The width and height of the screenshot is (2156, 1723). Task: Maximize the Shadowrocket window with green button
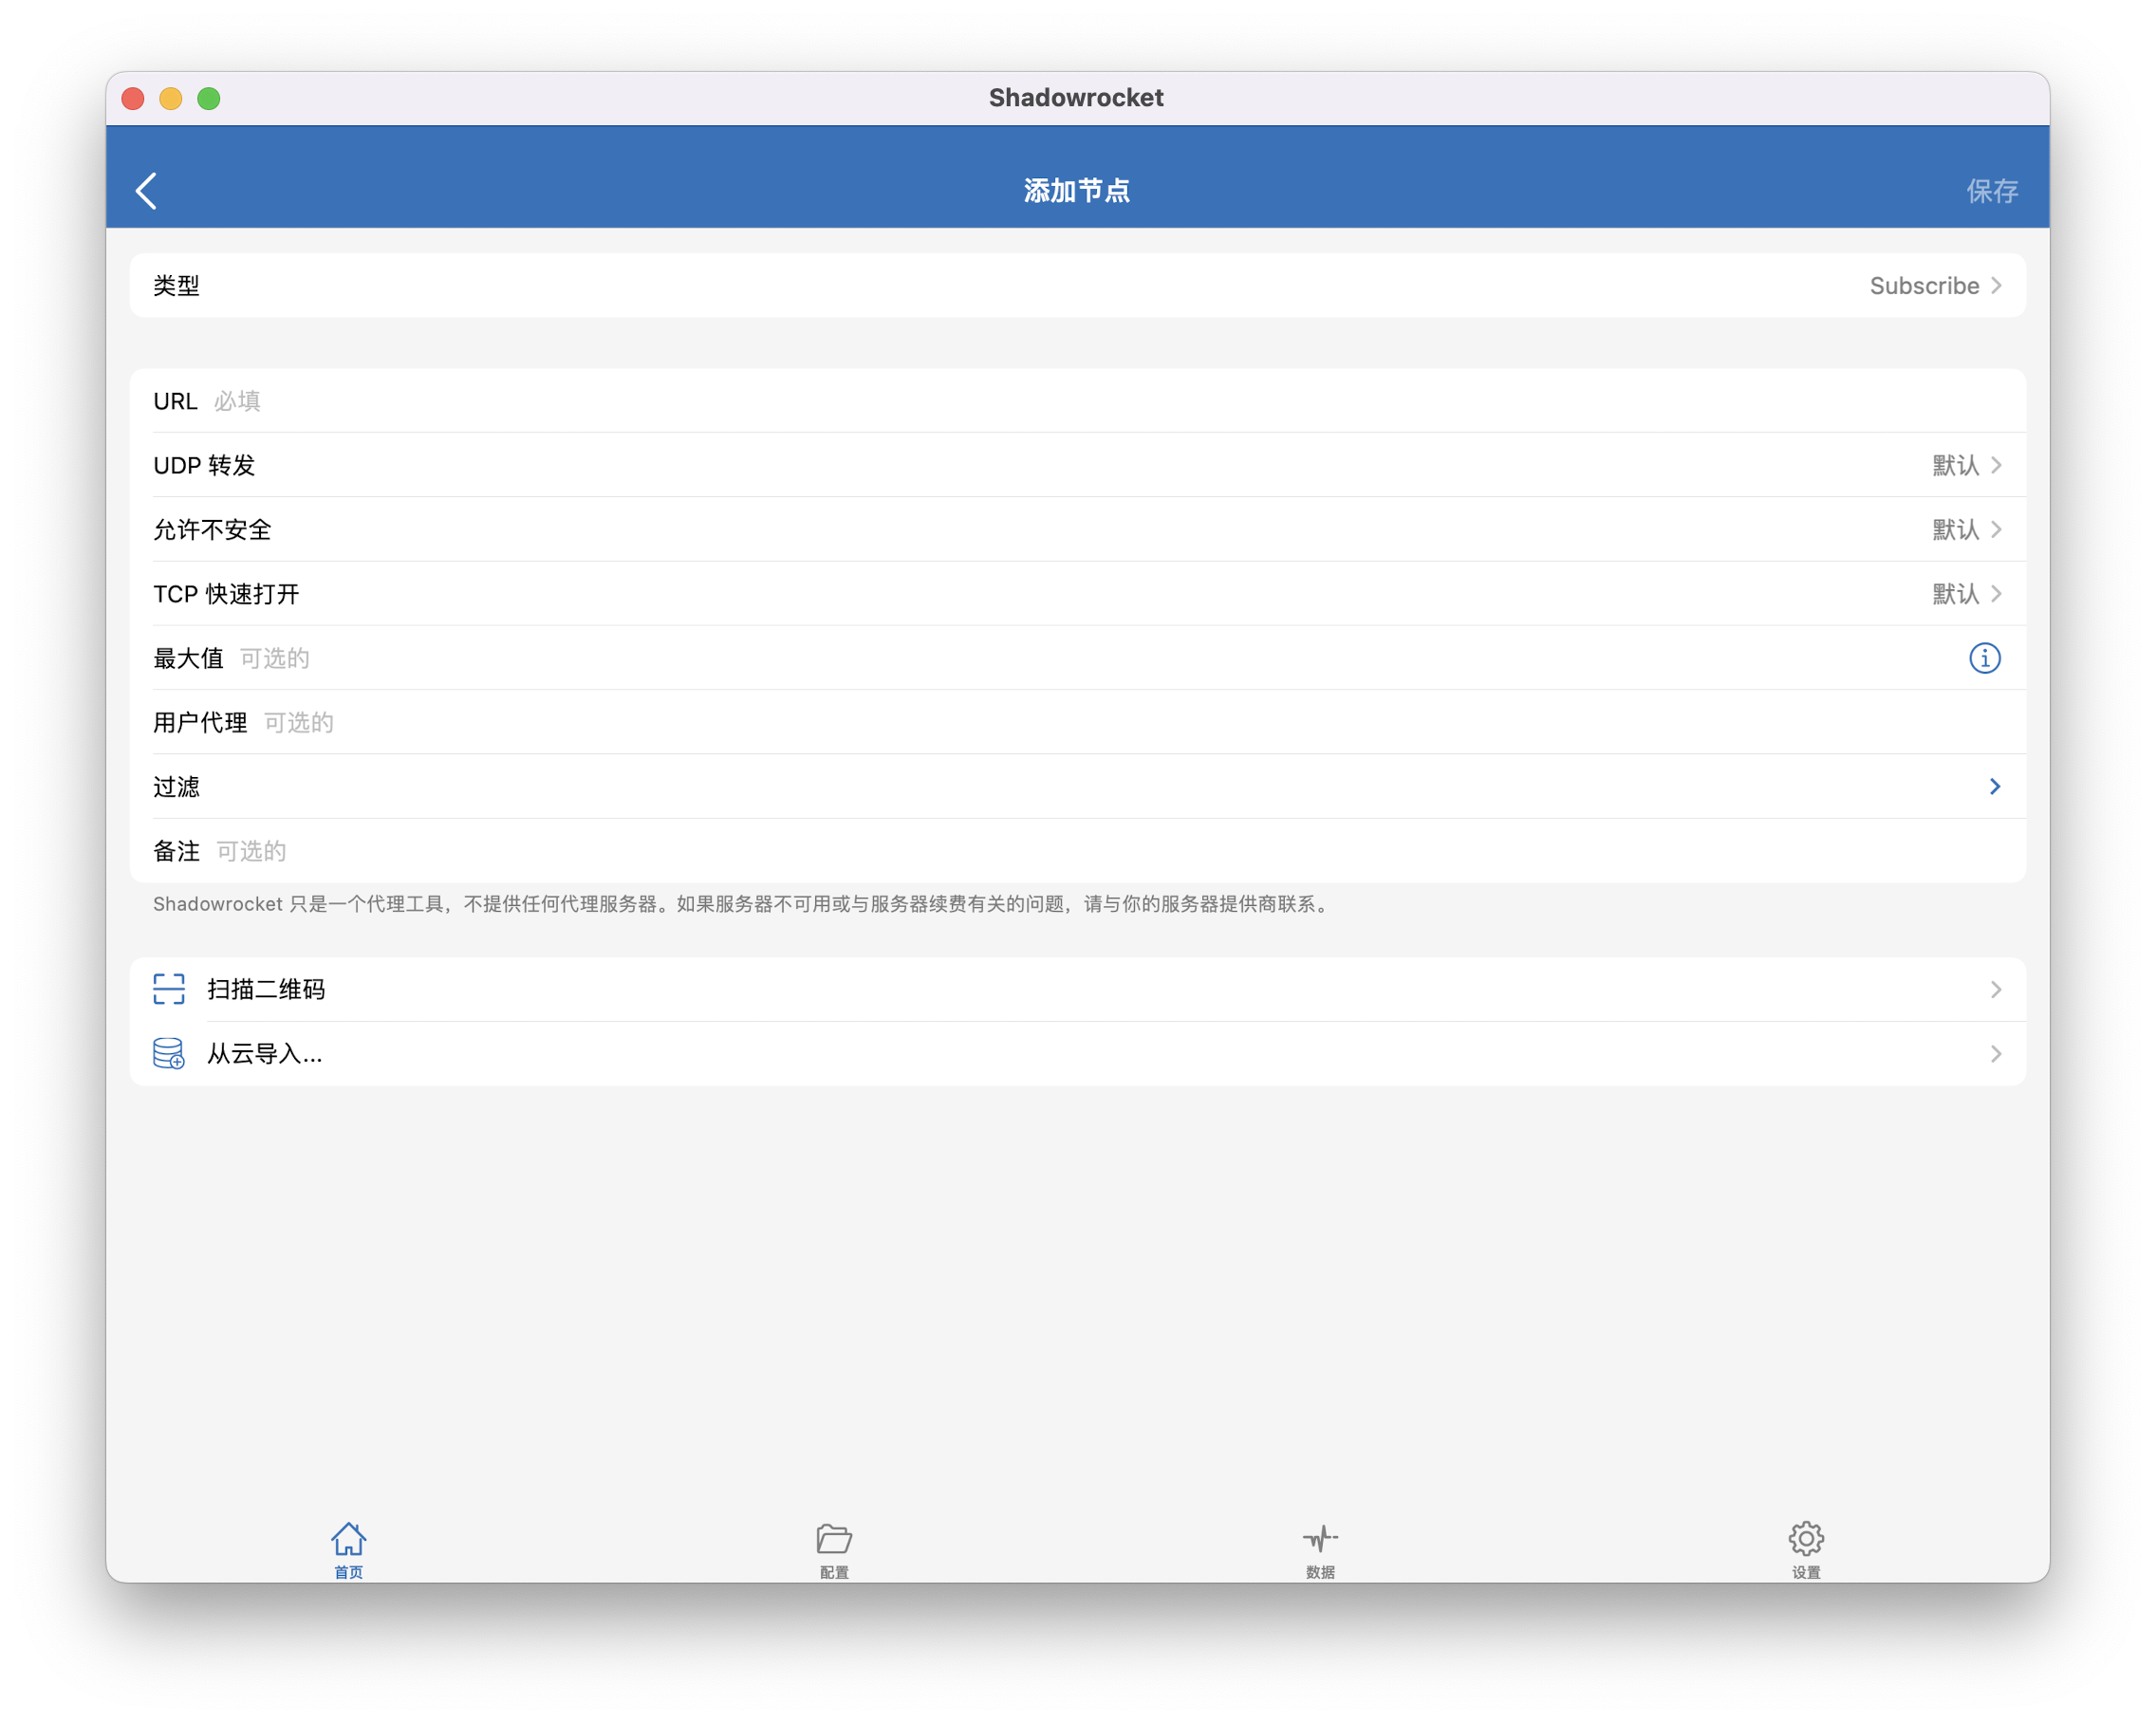209,98
